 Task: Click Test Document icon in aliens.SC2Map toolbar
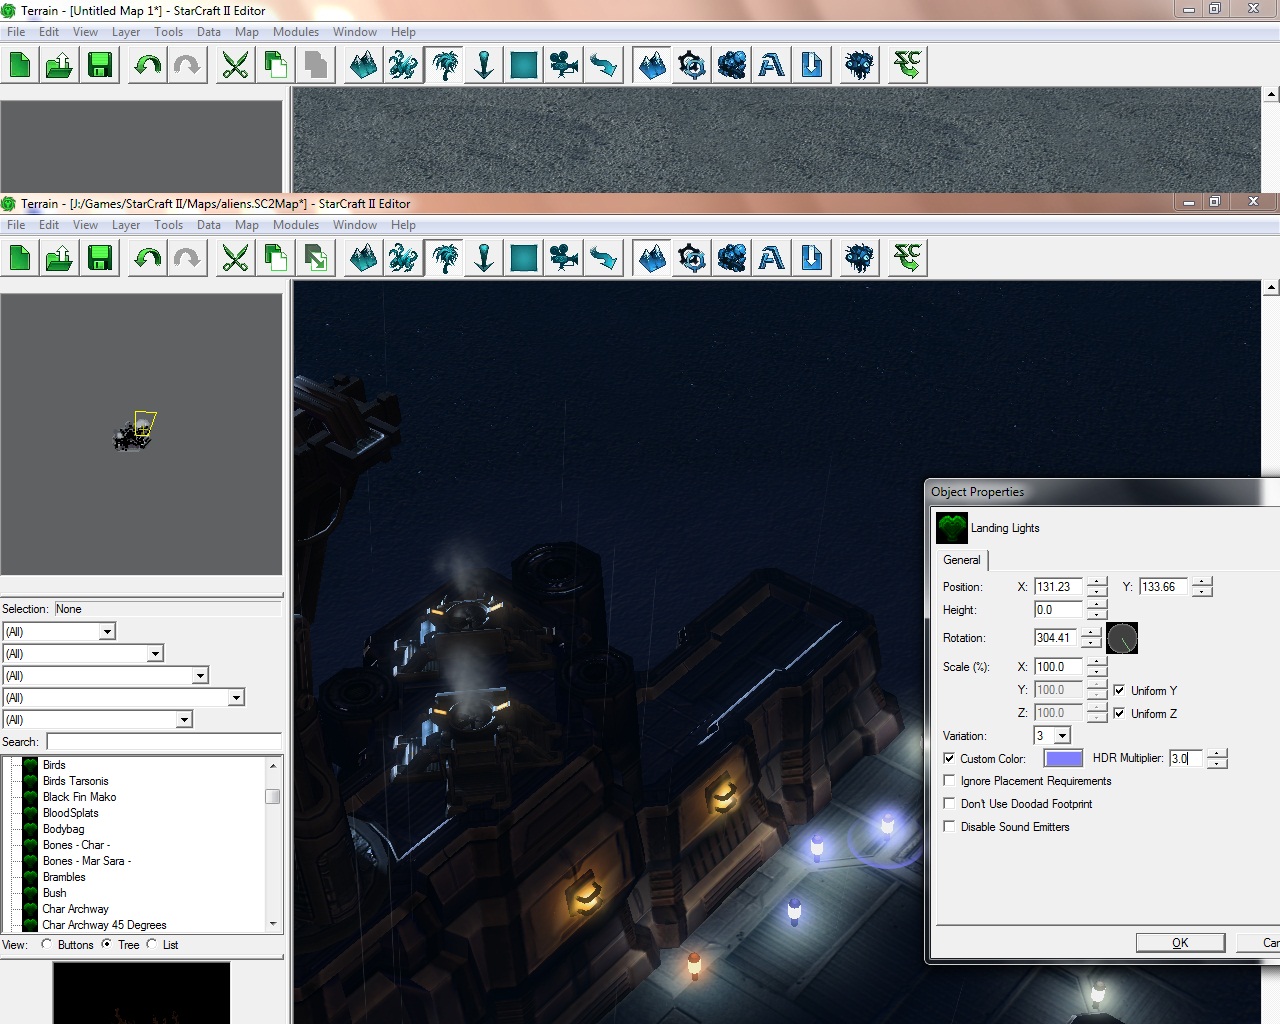tap(907, 259)
